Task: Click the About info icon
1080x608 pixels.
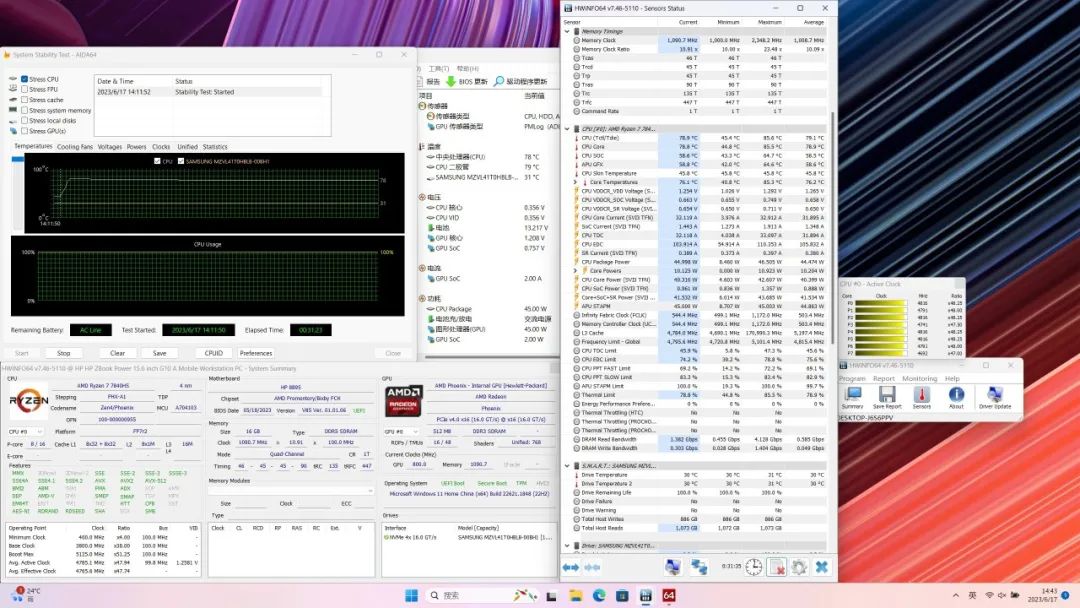Action: [x=956, y=397]
